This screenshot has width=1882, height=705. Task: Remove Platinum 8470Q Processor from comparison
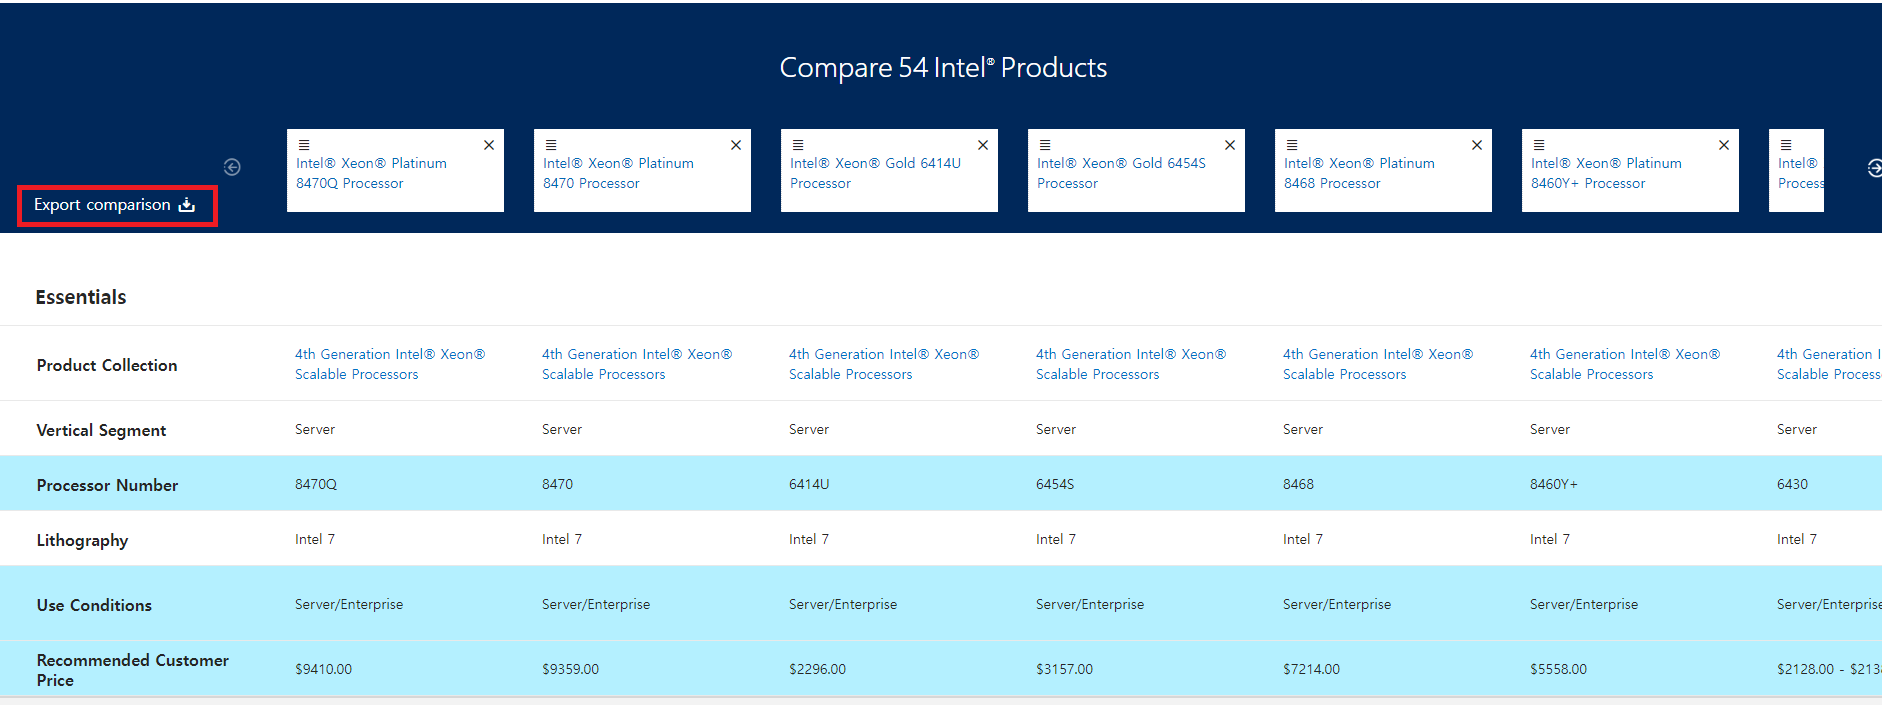489,145
